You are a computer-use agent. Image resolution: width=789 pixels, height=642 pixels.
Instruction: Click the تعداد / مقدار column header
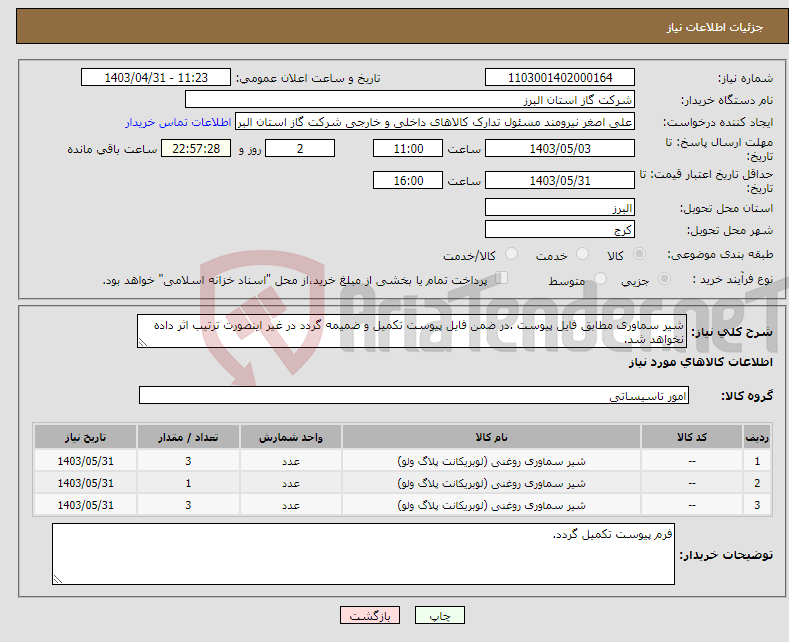point(188,437)
